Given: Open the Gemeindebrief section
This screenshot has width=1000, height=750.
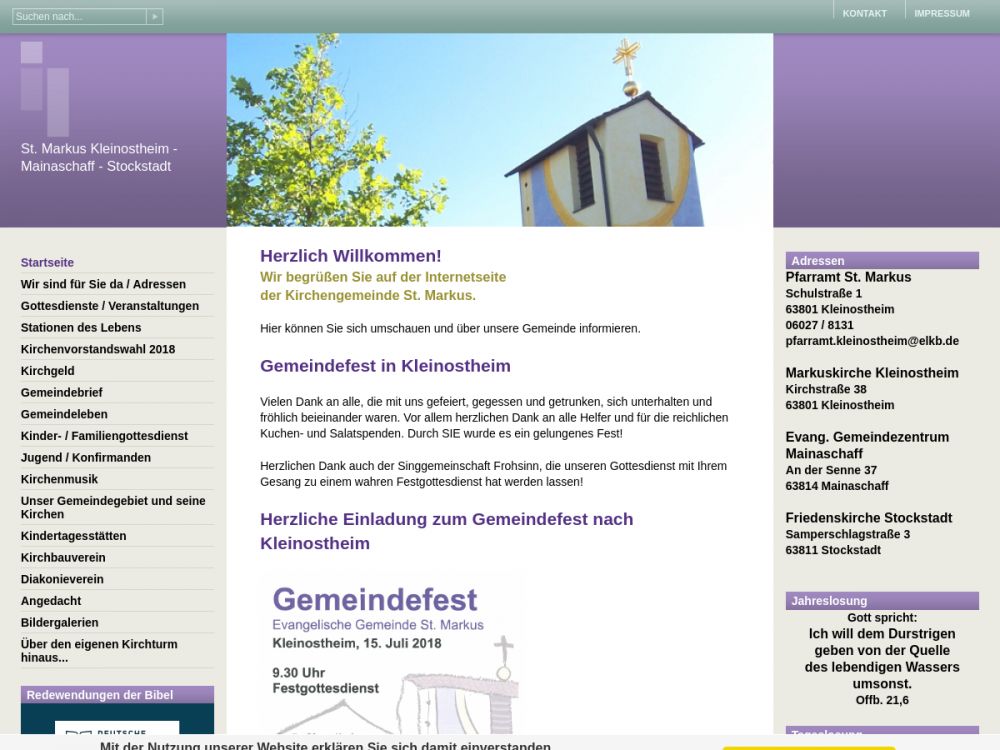Looking at the screenshot, I should [62, 393].
